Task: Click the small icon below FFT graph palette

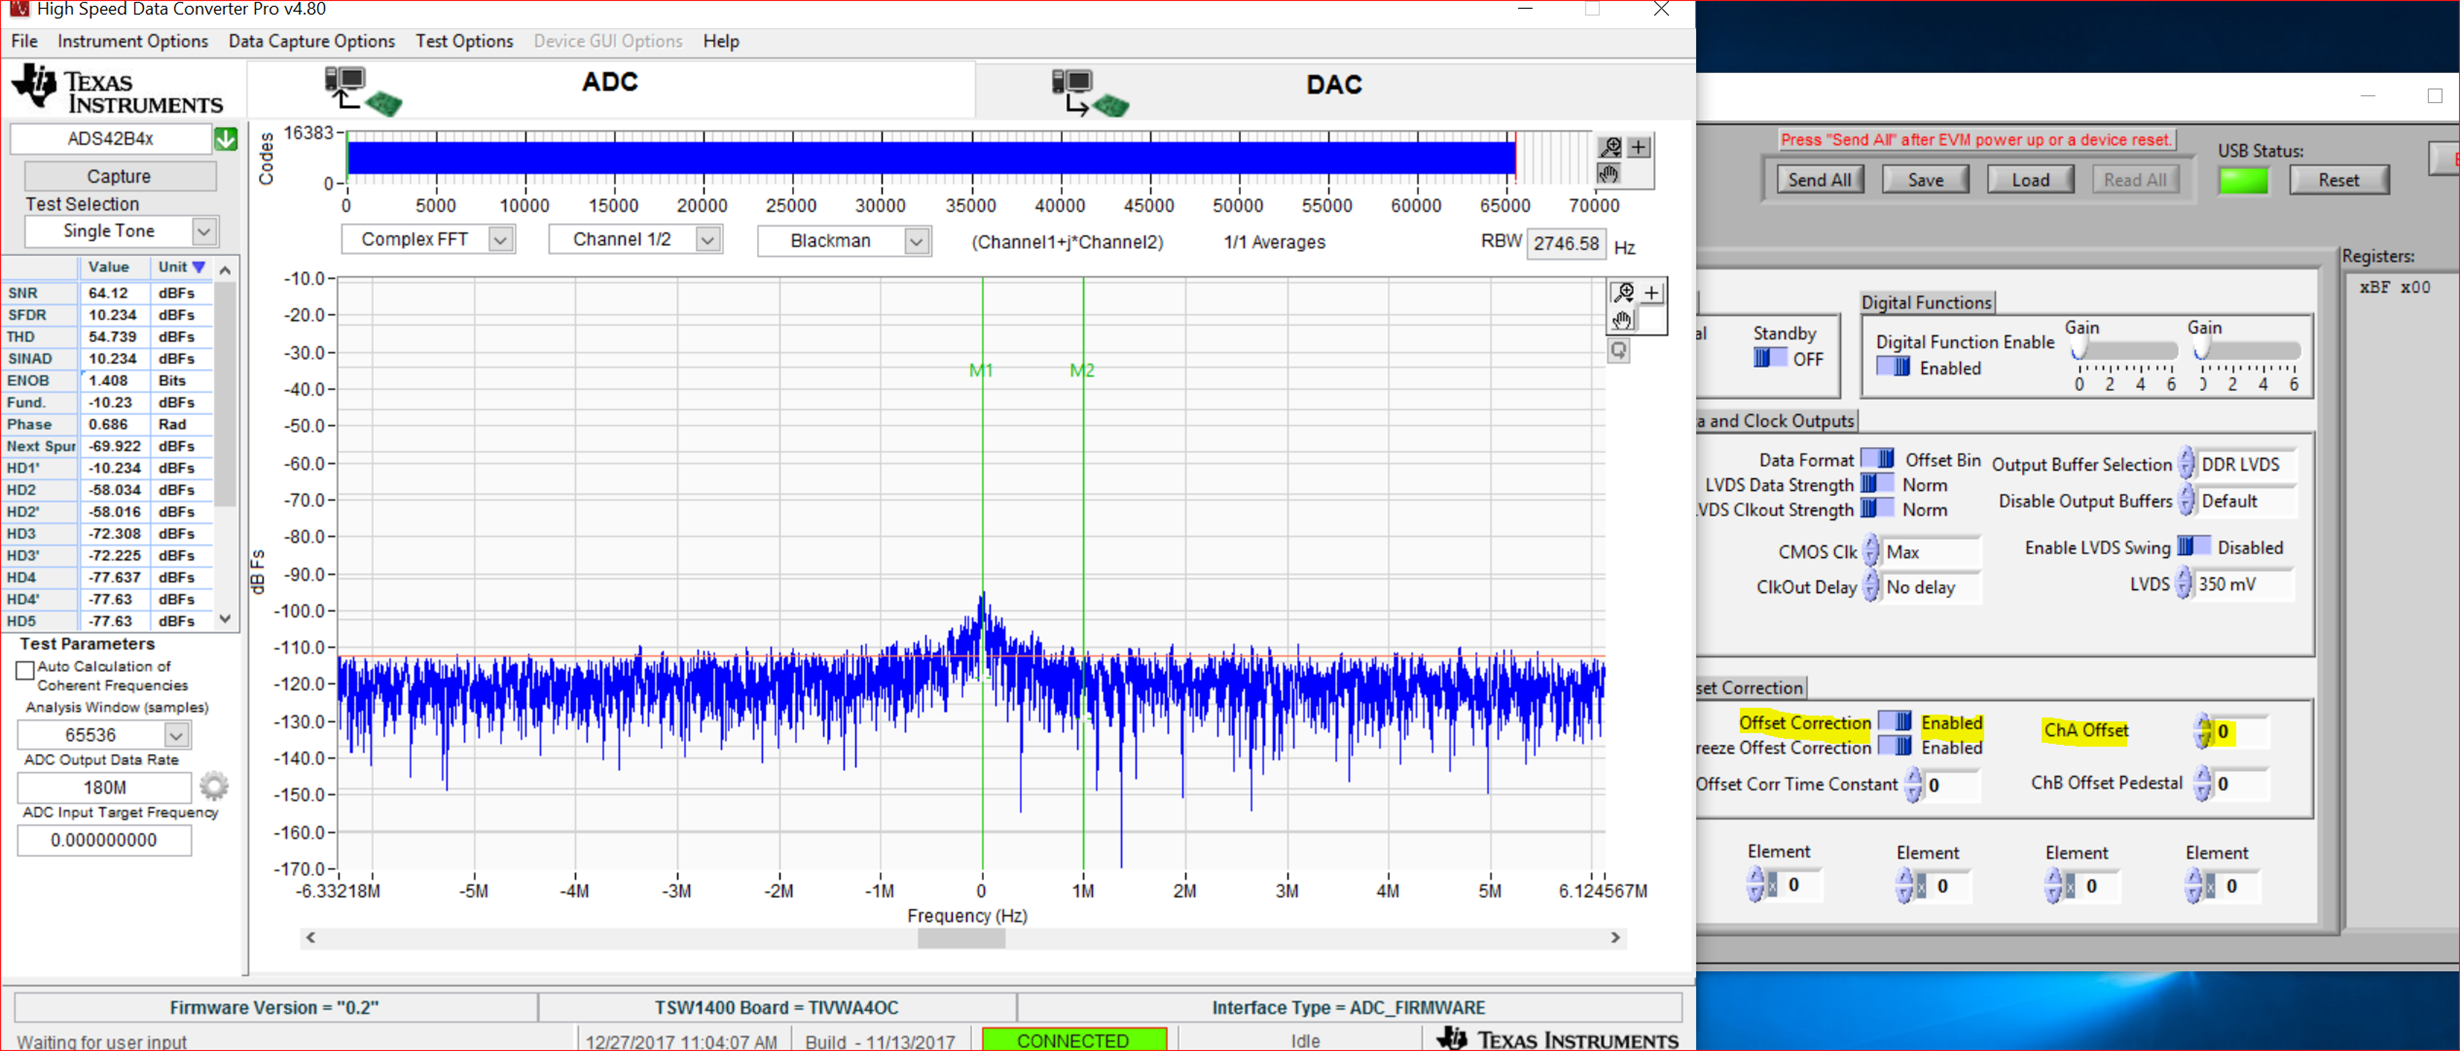Action: point(1619,350)
